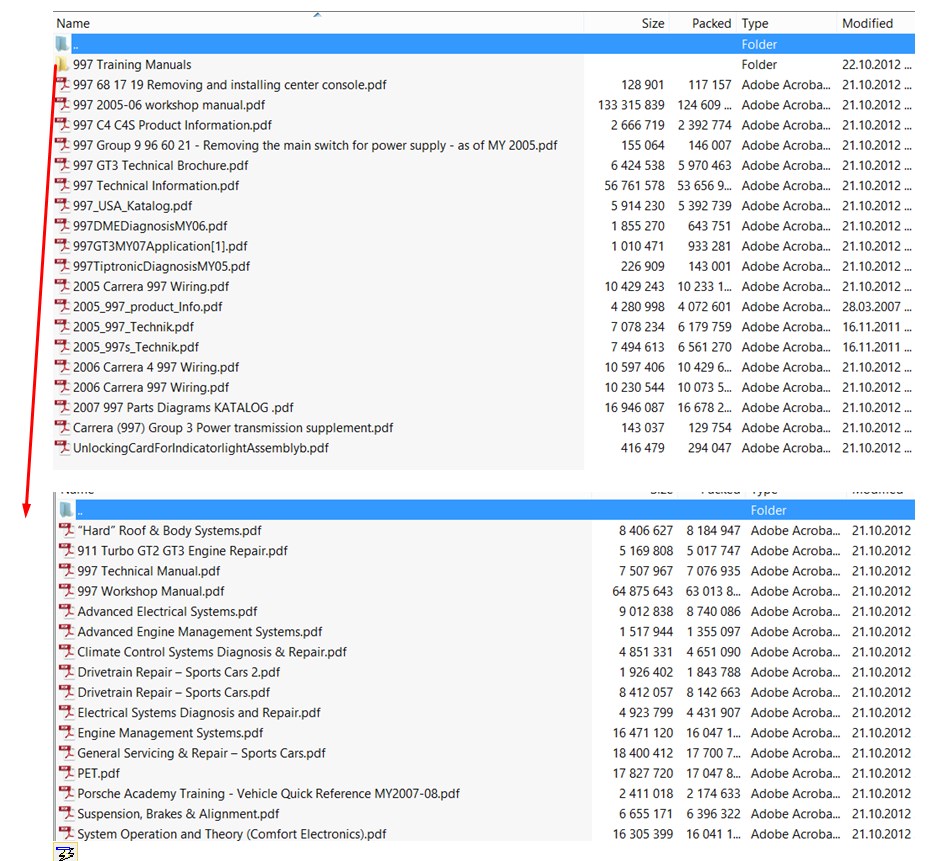The width and height of the screenshot is (931, 861).
Task: Sort the upper list by the Packed column
Action: coord(711,23)
